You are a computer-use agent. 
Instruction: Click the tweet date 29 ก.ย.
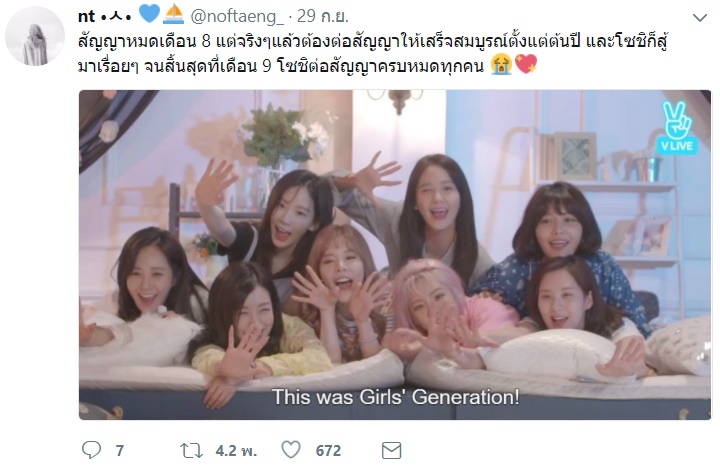[x=323, y=17]
